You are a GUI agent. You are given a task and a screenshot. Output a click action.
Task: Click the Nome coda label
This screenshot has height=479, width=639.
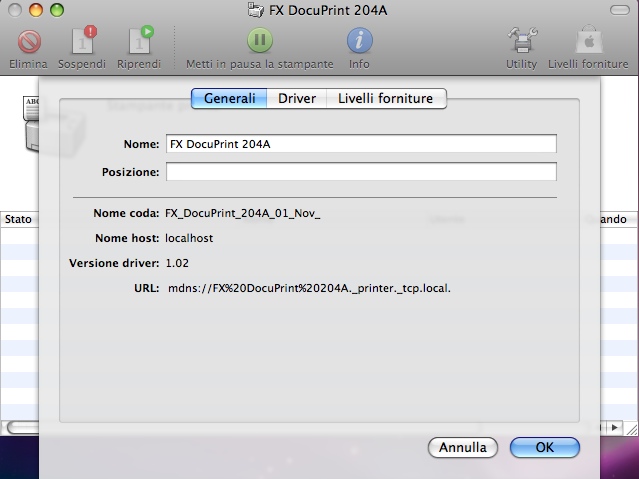point(126,213)
